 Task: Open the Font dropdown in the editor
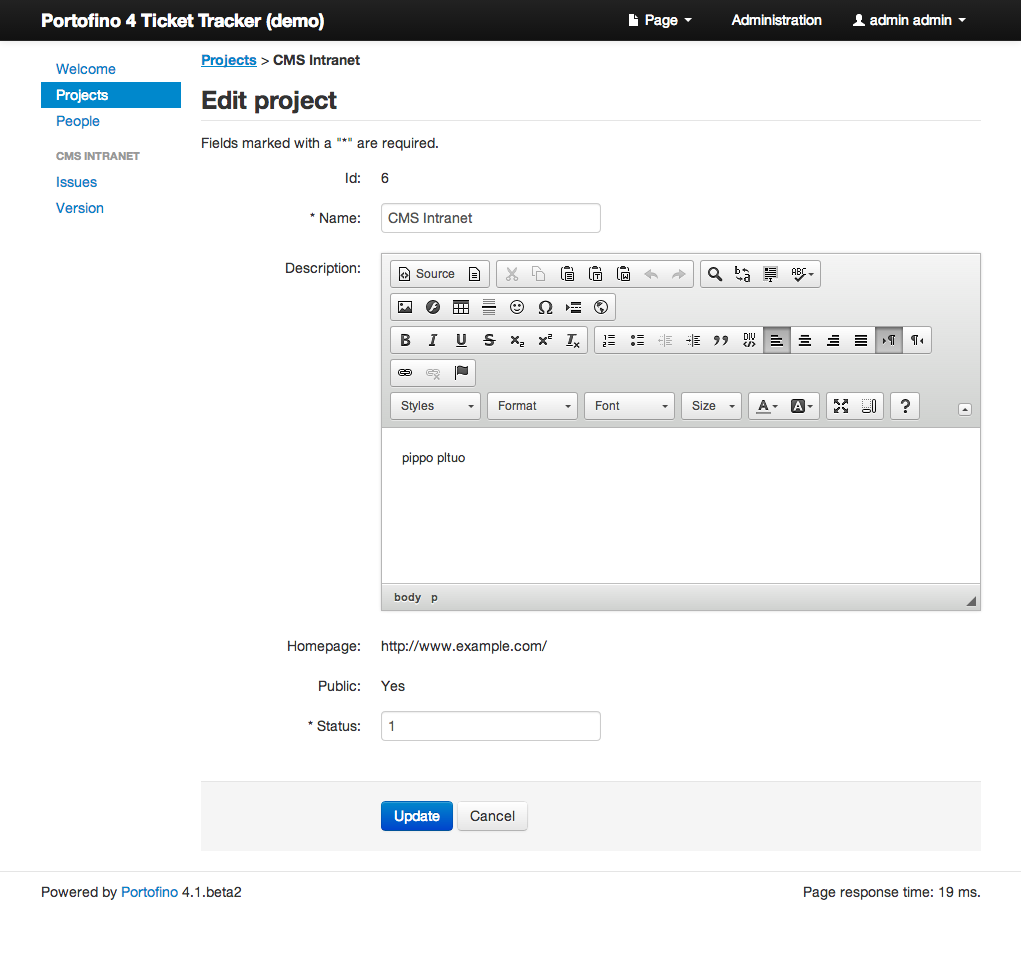click(x=629, y=405)
